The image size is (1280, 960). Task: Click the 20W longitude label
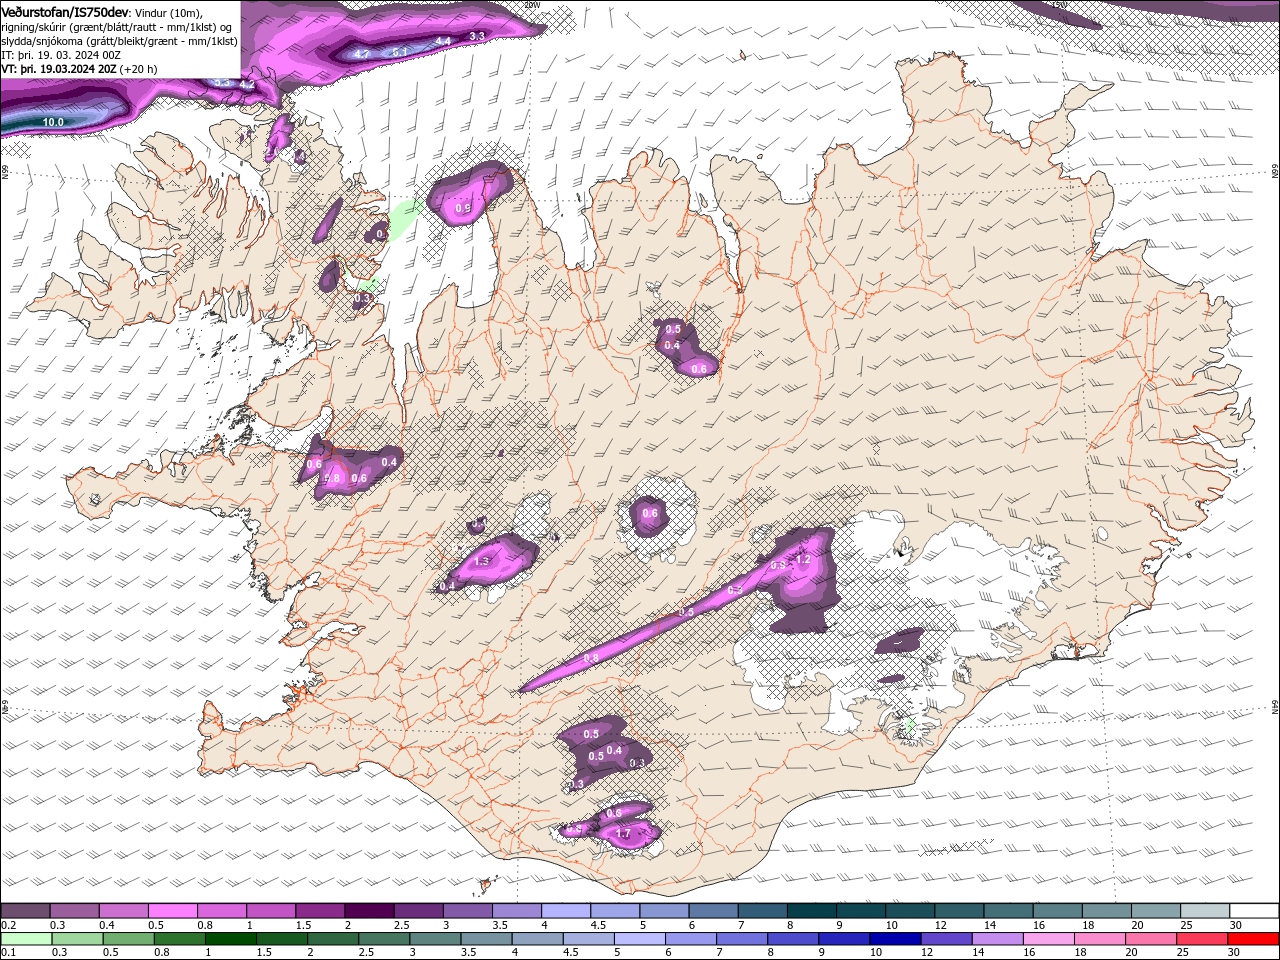[531, 5]
